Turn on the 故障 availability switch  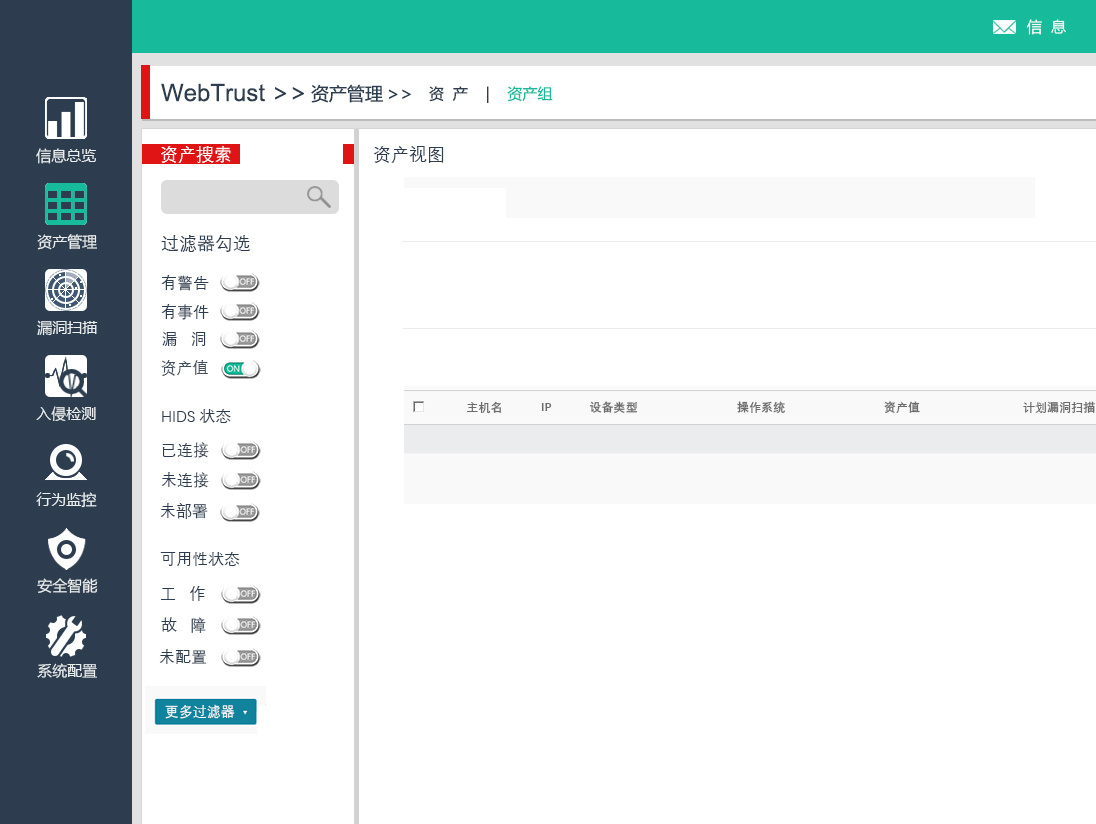tap(240, 624)
